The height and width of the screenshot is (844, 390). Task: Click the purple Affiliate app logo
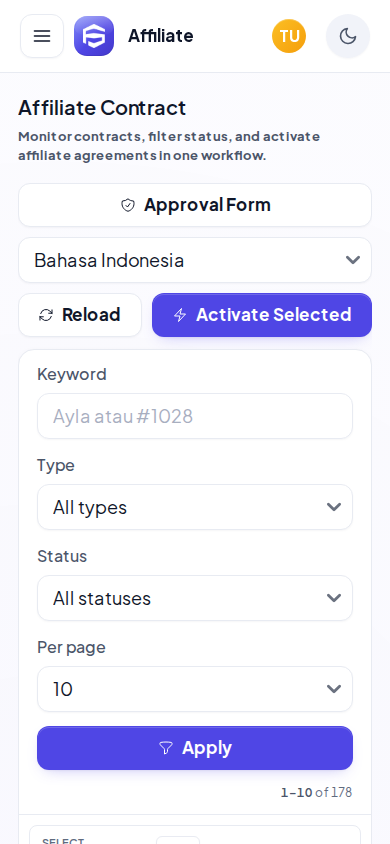[94, 36]
